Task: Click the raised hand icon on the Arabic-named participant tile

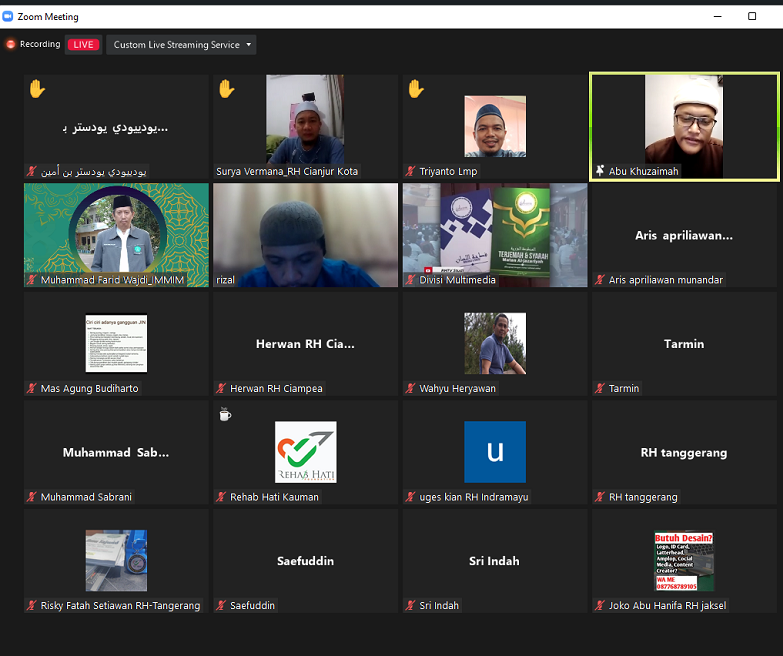Action: click(37, 89)
